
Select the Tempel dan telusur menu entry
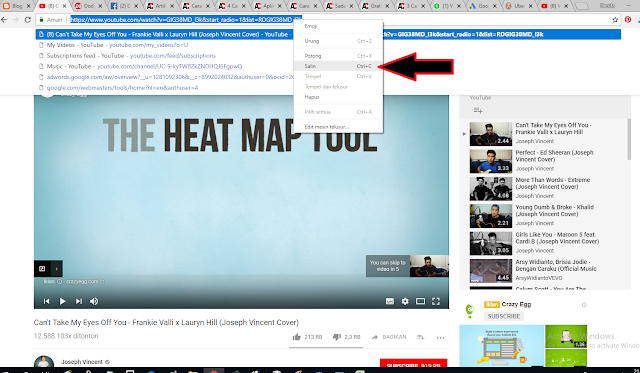tap(338, 87)
